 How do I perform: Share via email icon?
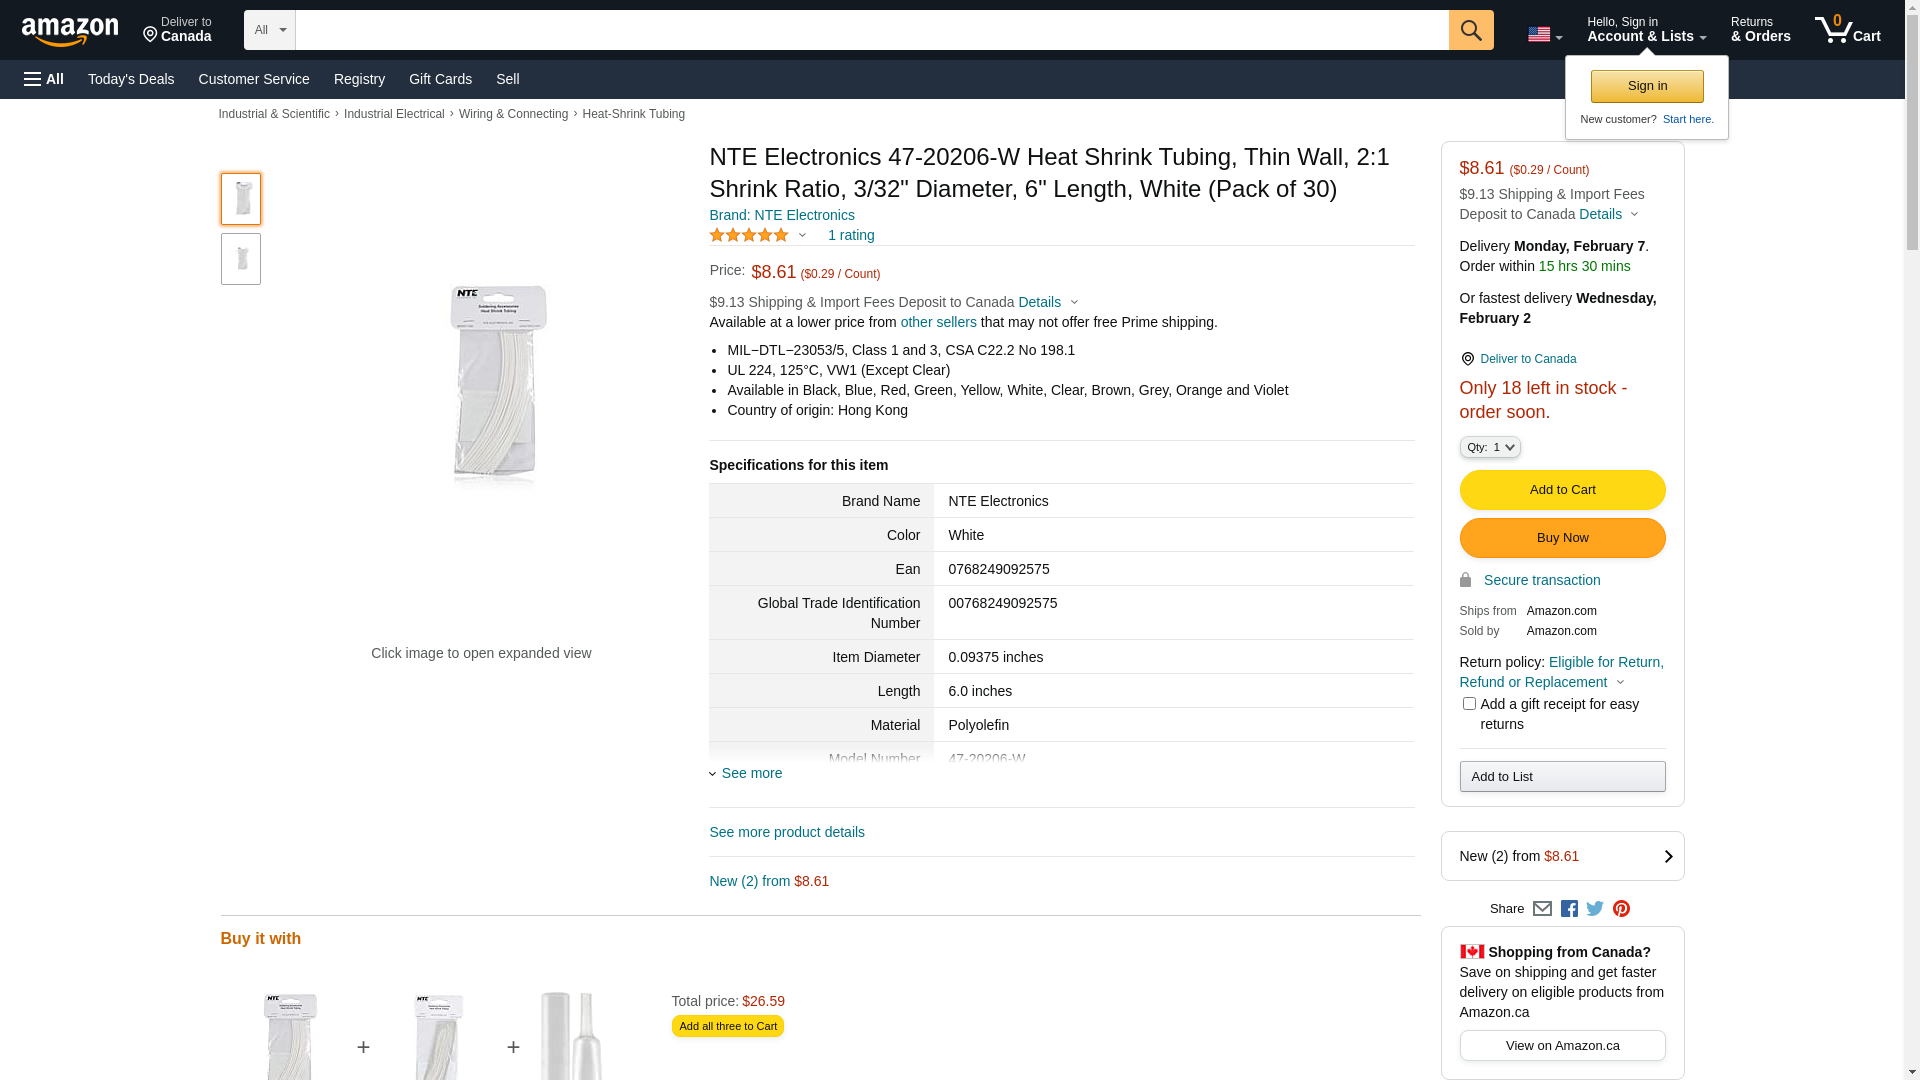pyautogui.click(x=1542, y=909)
